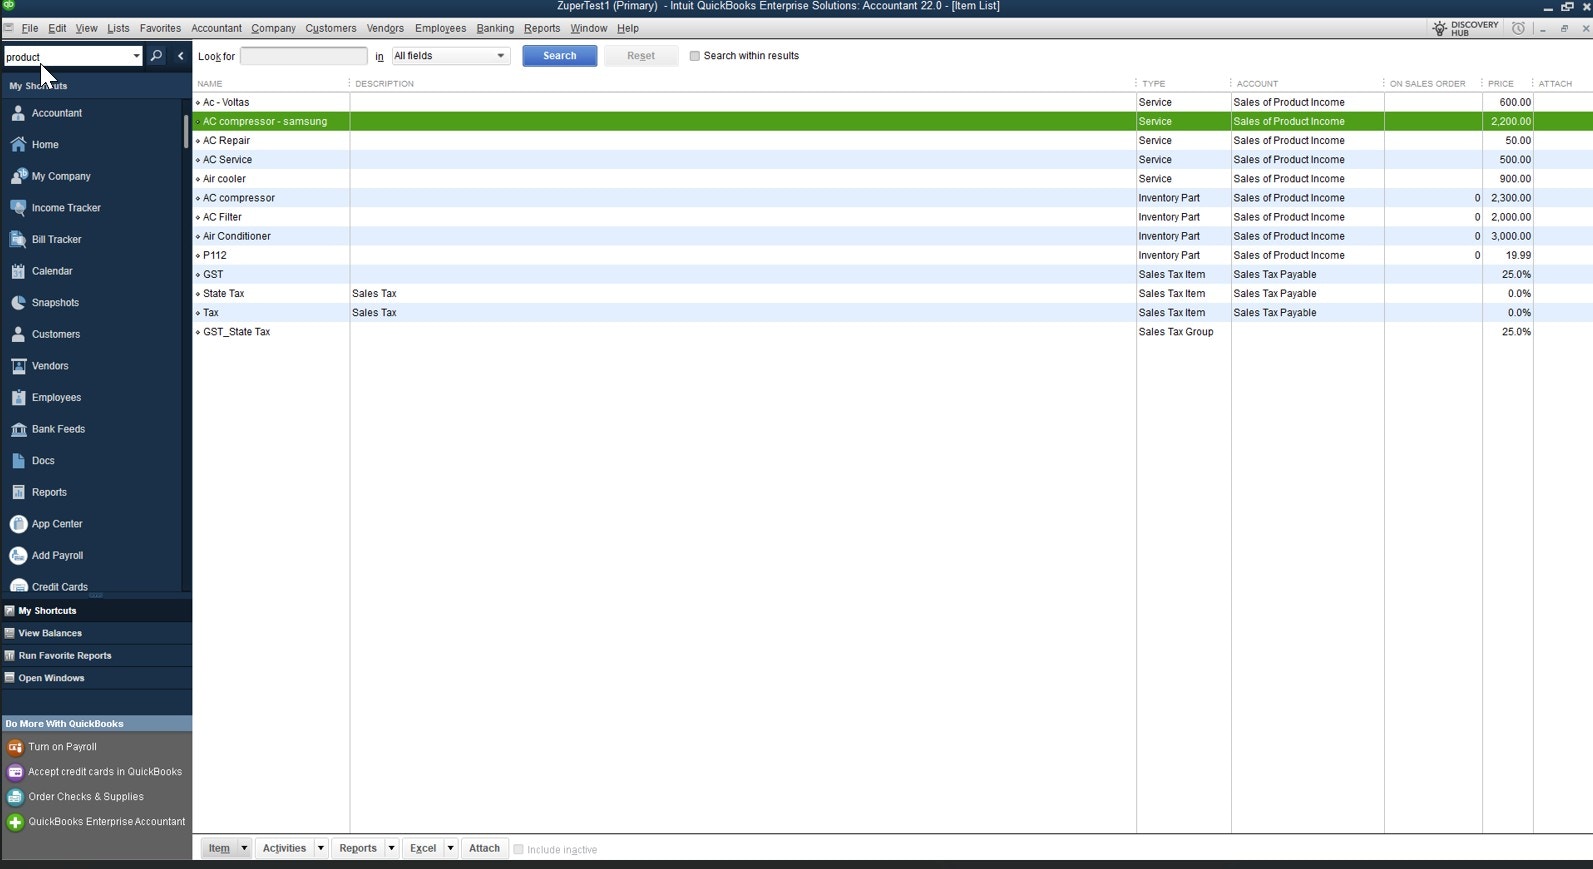Open the Banking menu

(495, 28)
